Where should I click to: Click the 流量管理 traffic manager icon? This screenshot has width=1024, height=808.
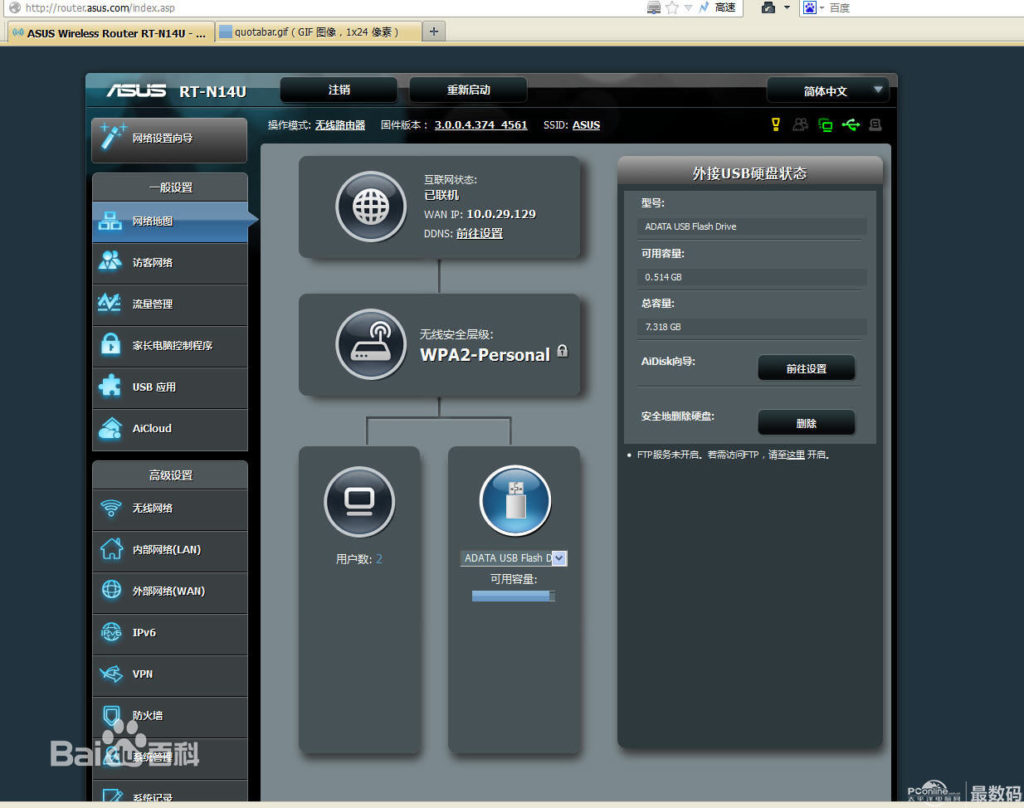point(110,303)
